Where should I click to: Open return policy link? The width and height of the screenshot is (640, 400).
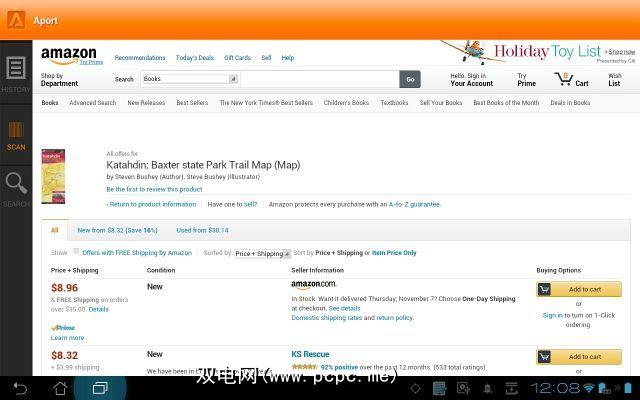click(x=394, y=318)
